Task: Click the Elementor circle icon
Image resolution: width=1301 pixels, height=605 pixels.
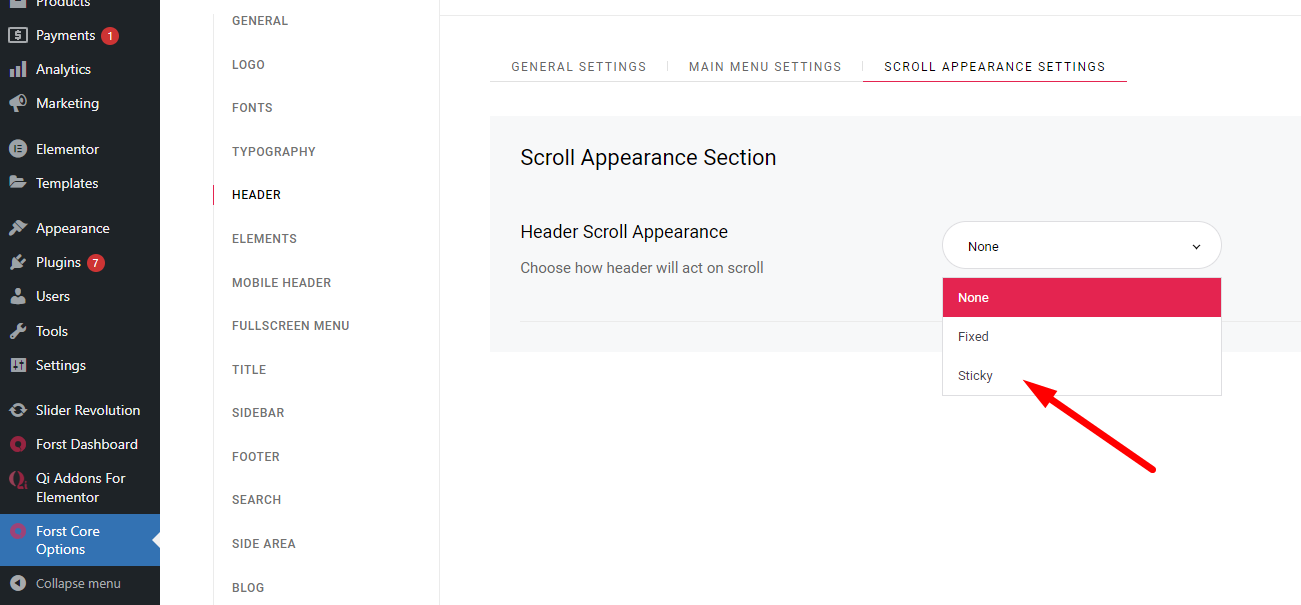Action: point(17,149)
